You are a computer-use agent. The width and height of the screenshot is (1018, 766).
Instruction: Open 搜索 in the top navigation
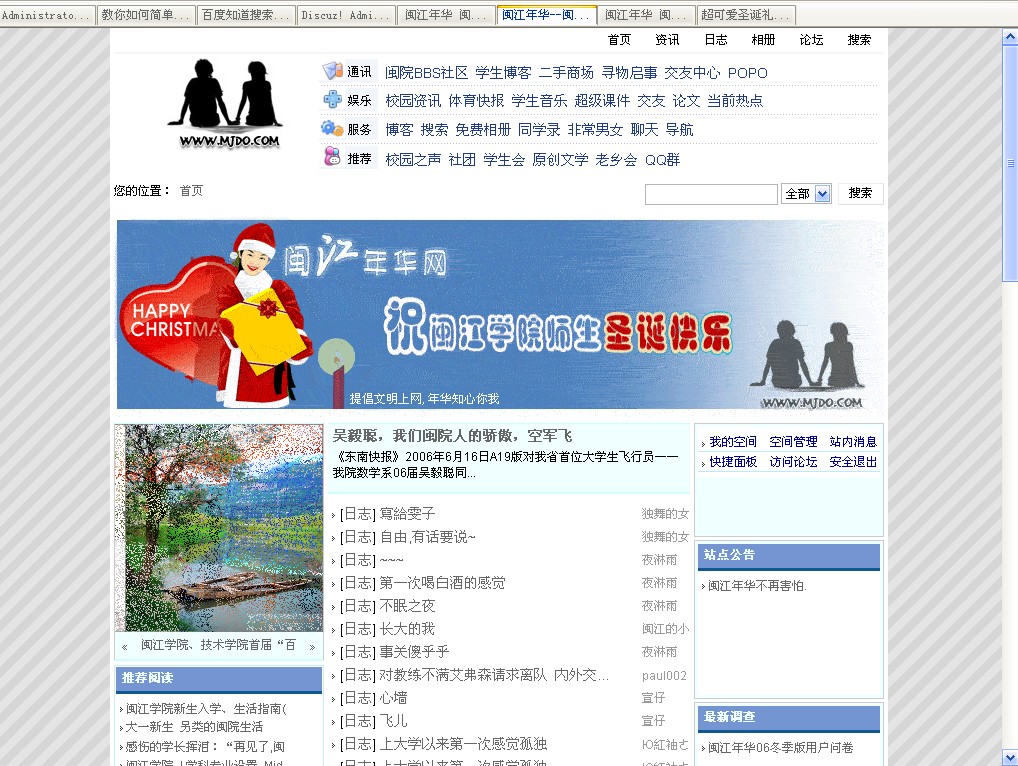tap(860, 40)
